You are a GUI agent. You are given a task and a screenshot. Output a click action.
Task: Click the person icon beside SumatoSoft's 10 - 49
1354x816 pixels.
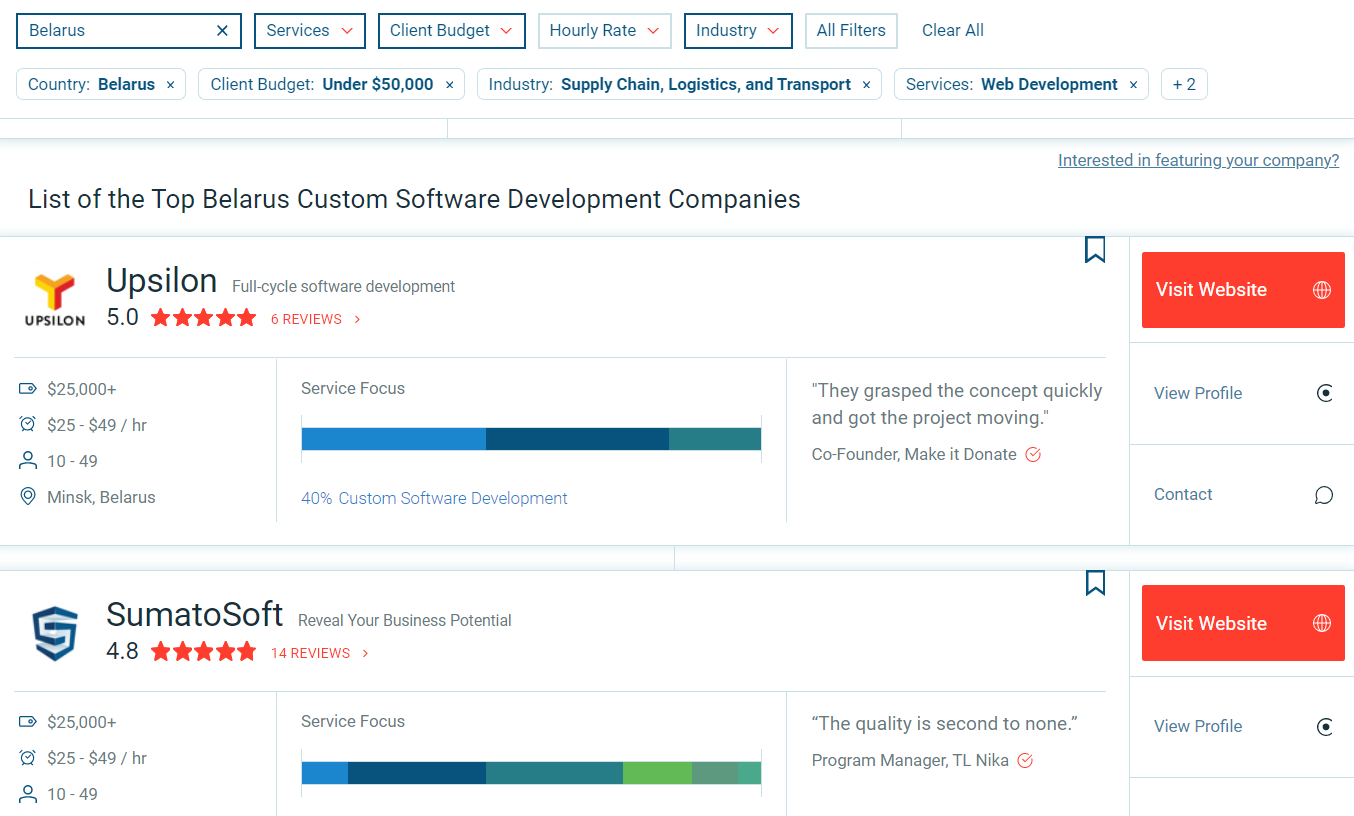point(28,794)
